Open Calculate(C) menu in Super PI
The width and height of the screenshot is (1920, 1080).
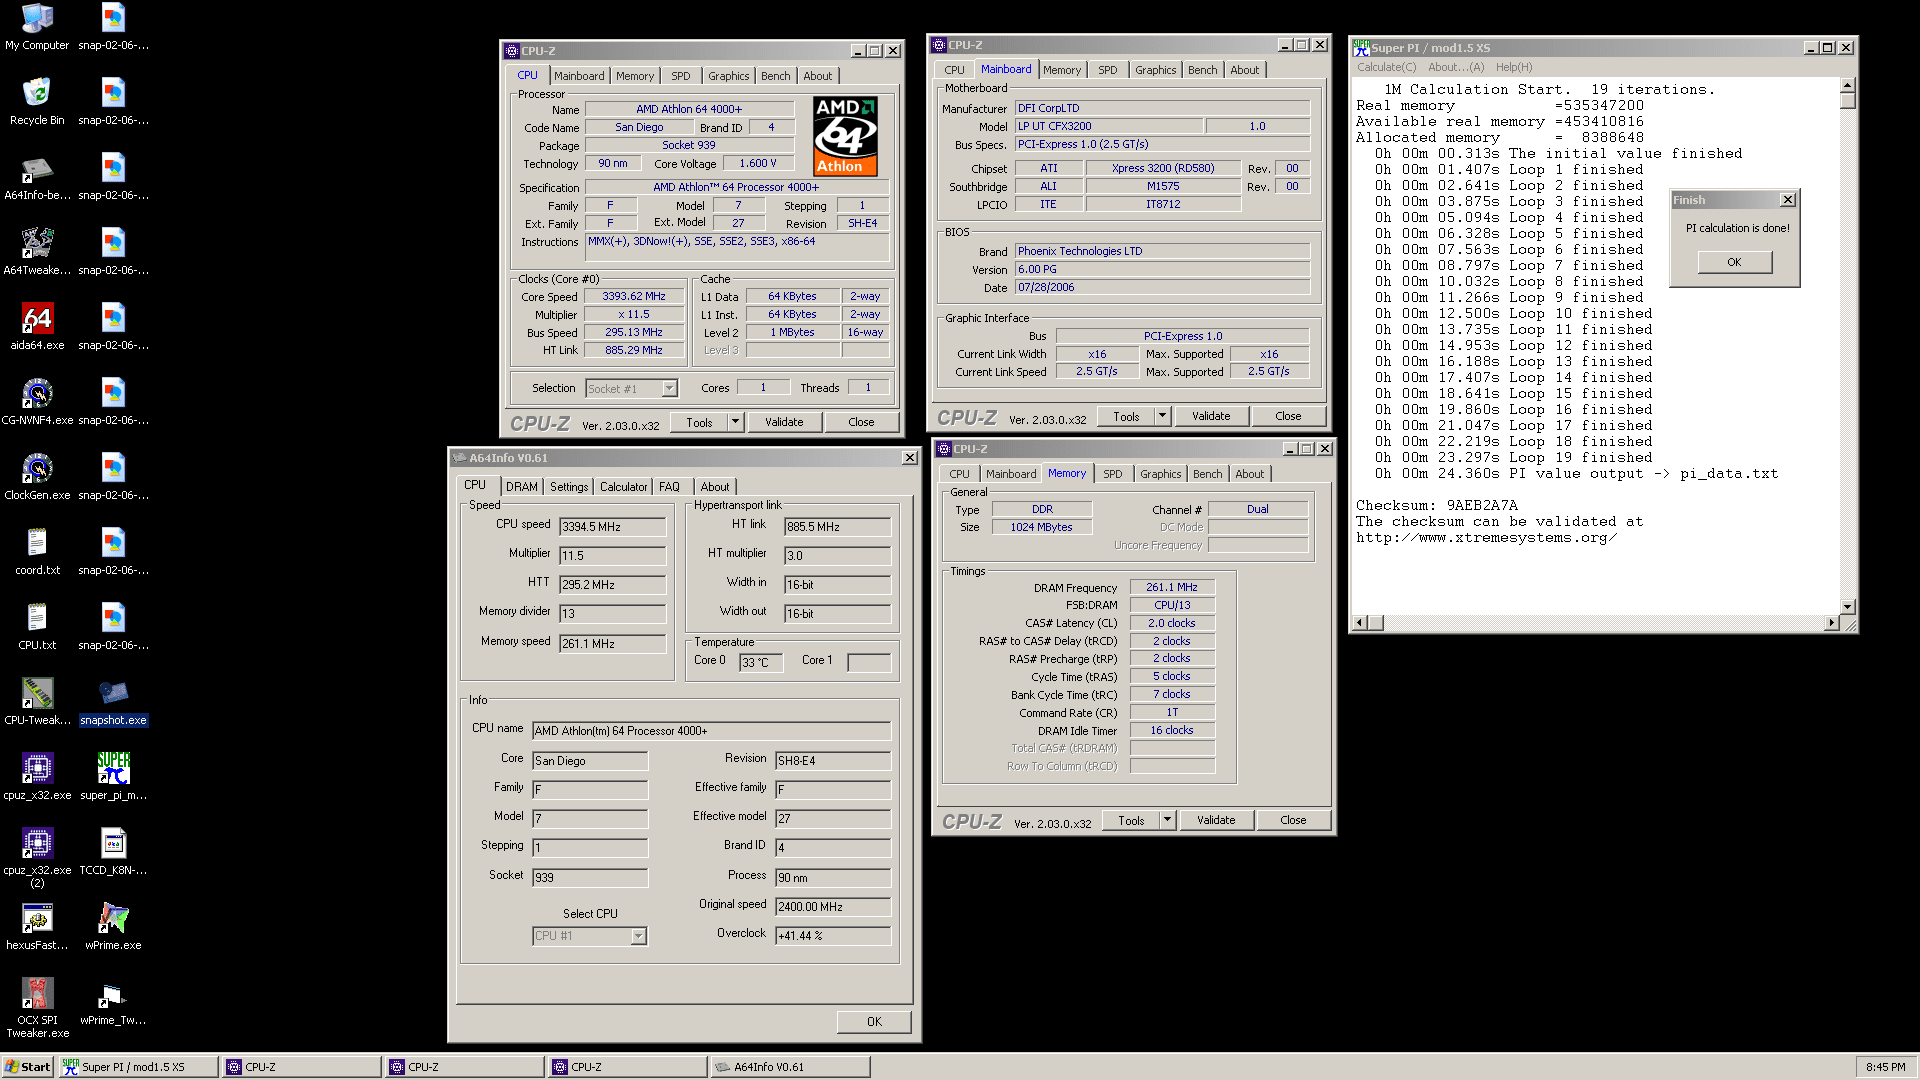coord(1386,67)
